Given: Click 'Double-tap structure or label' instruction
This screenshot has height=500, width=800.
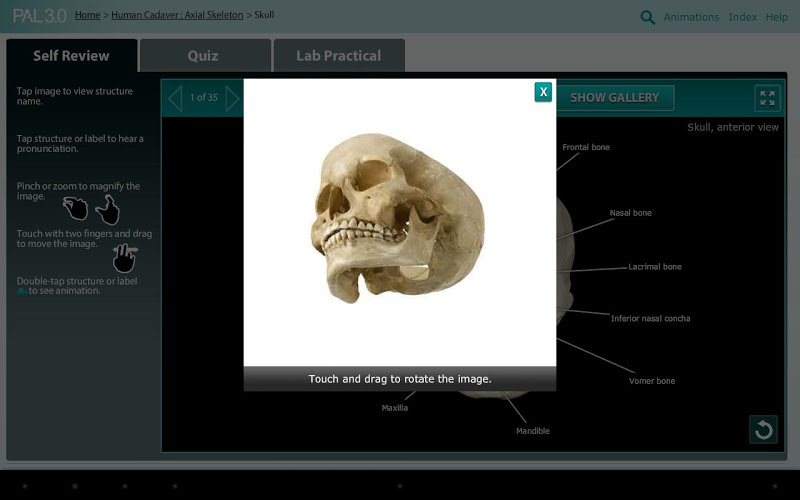Looking at the screenshot, I should 77,286.
